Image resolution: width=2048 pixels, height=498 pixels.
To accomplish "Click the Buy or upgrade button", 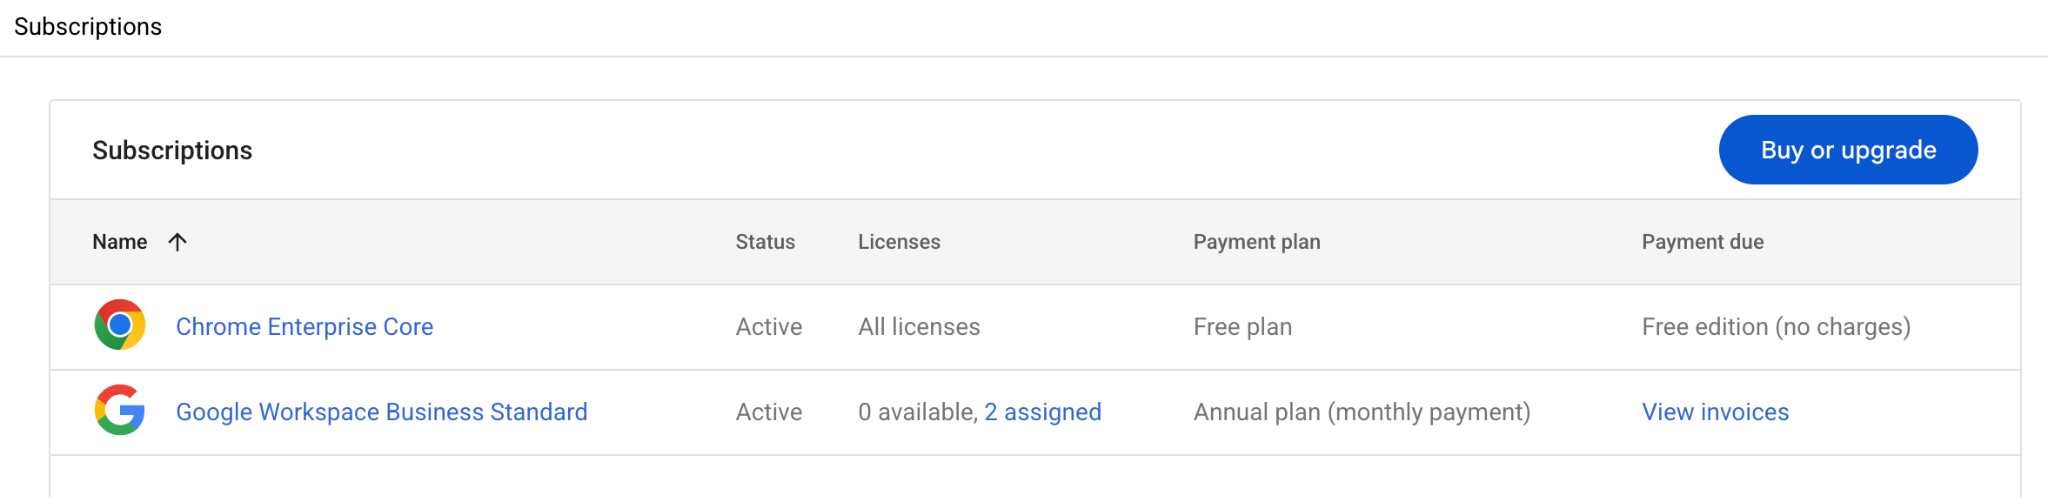I will [x=1848, y=150].
